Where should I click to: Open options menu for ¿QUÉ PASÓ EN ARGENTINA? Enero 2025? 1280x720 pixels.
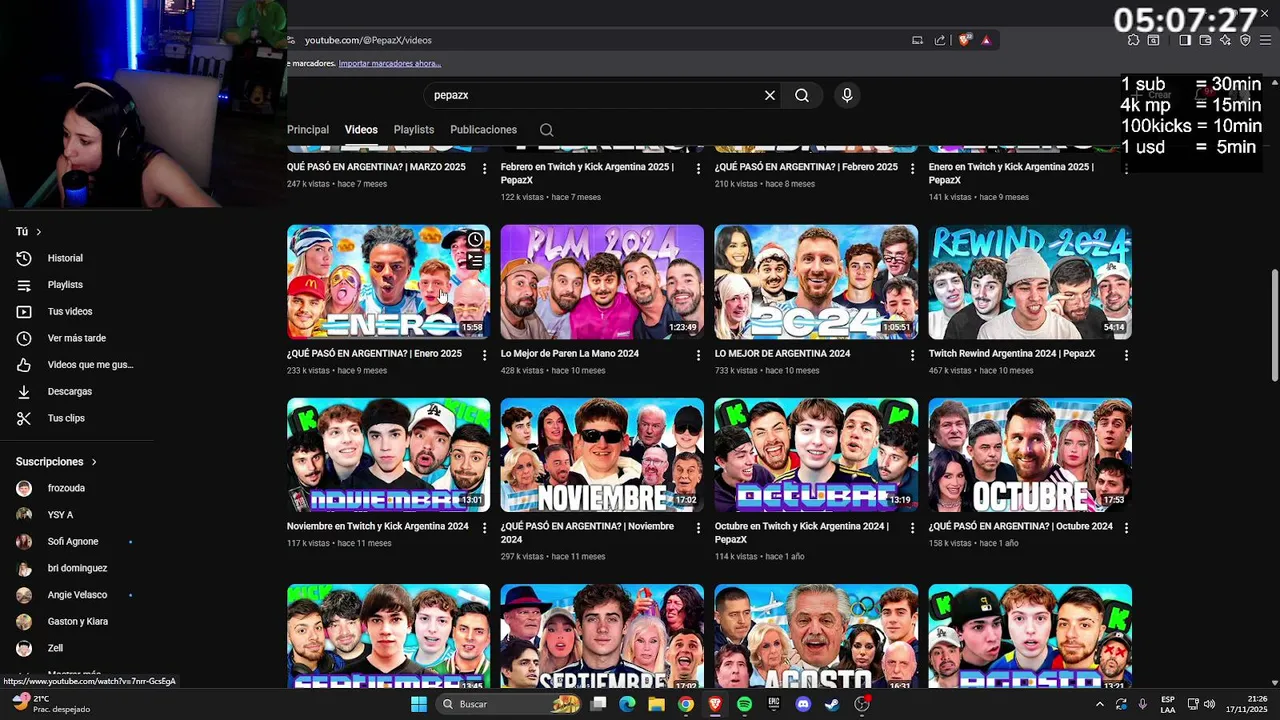[x=484, y=355]
